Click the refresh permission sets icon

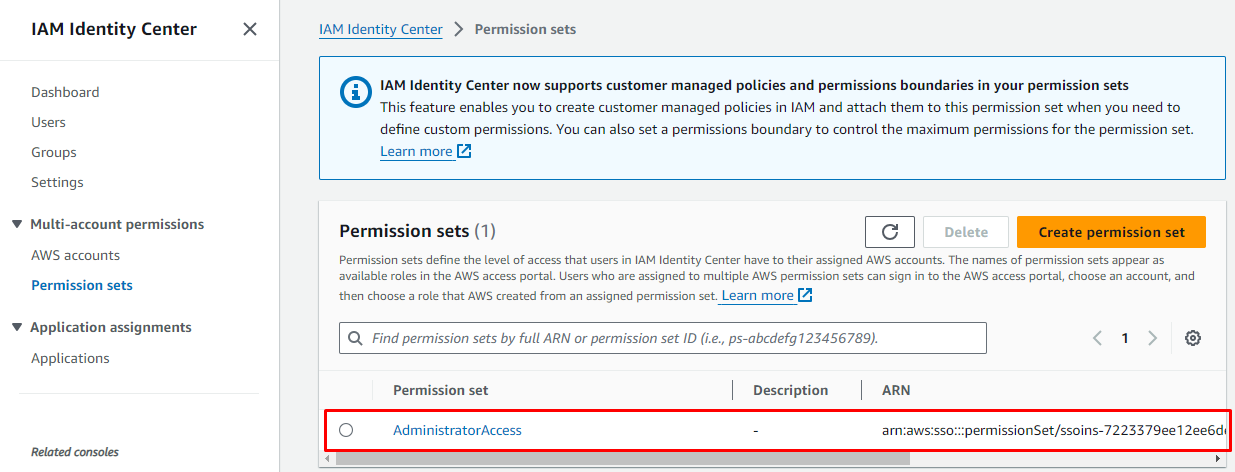click(890, 232)
